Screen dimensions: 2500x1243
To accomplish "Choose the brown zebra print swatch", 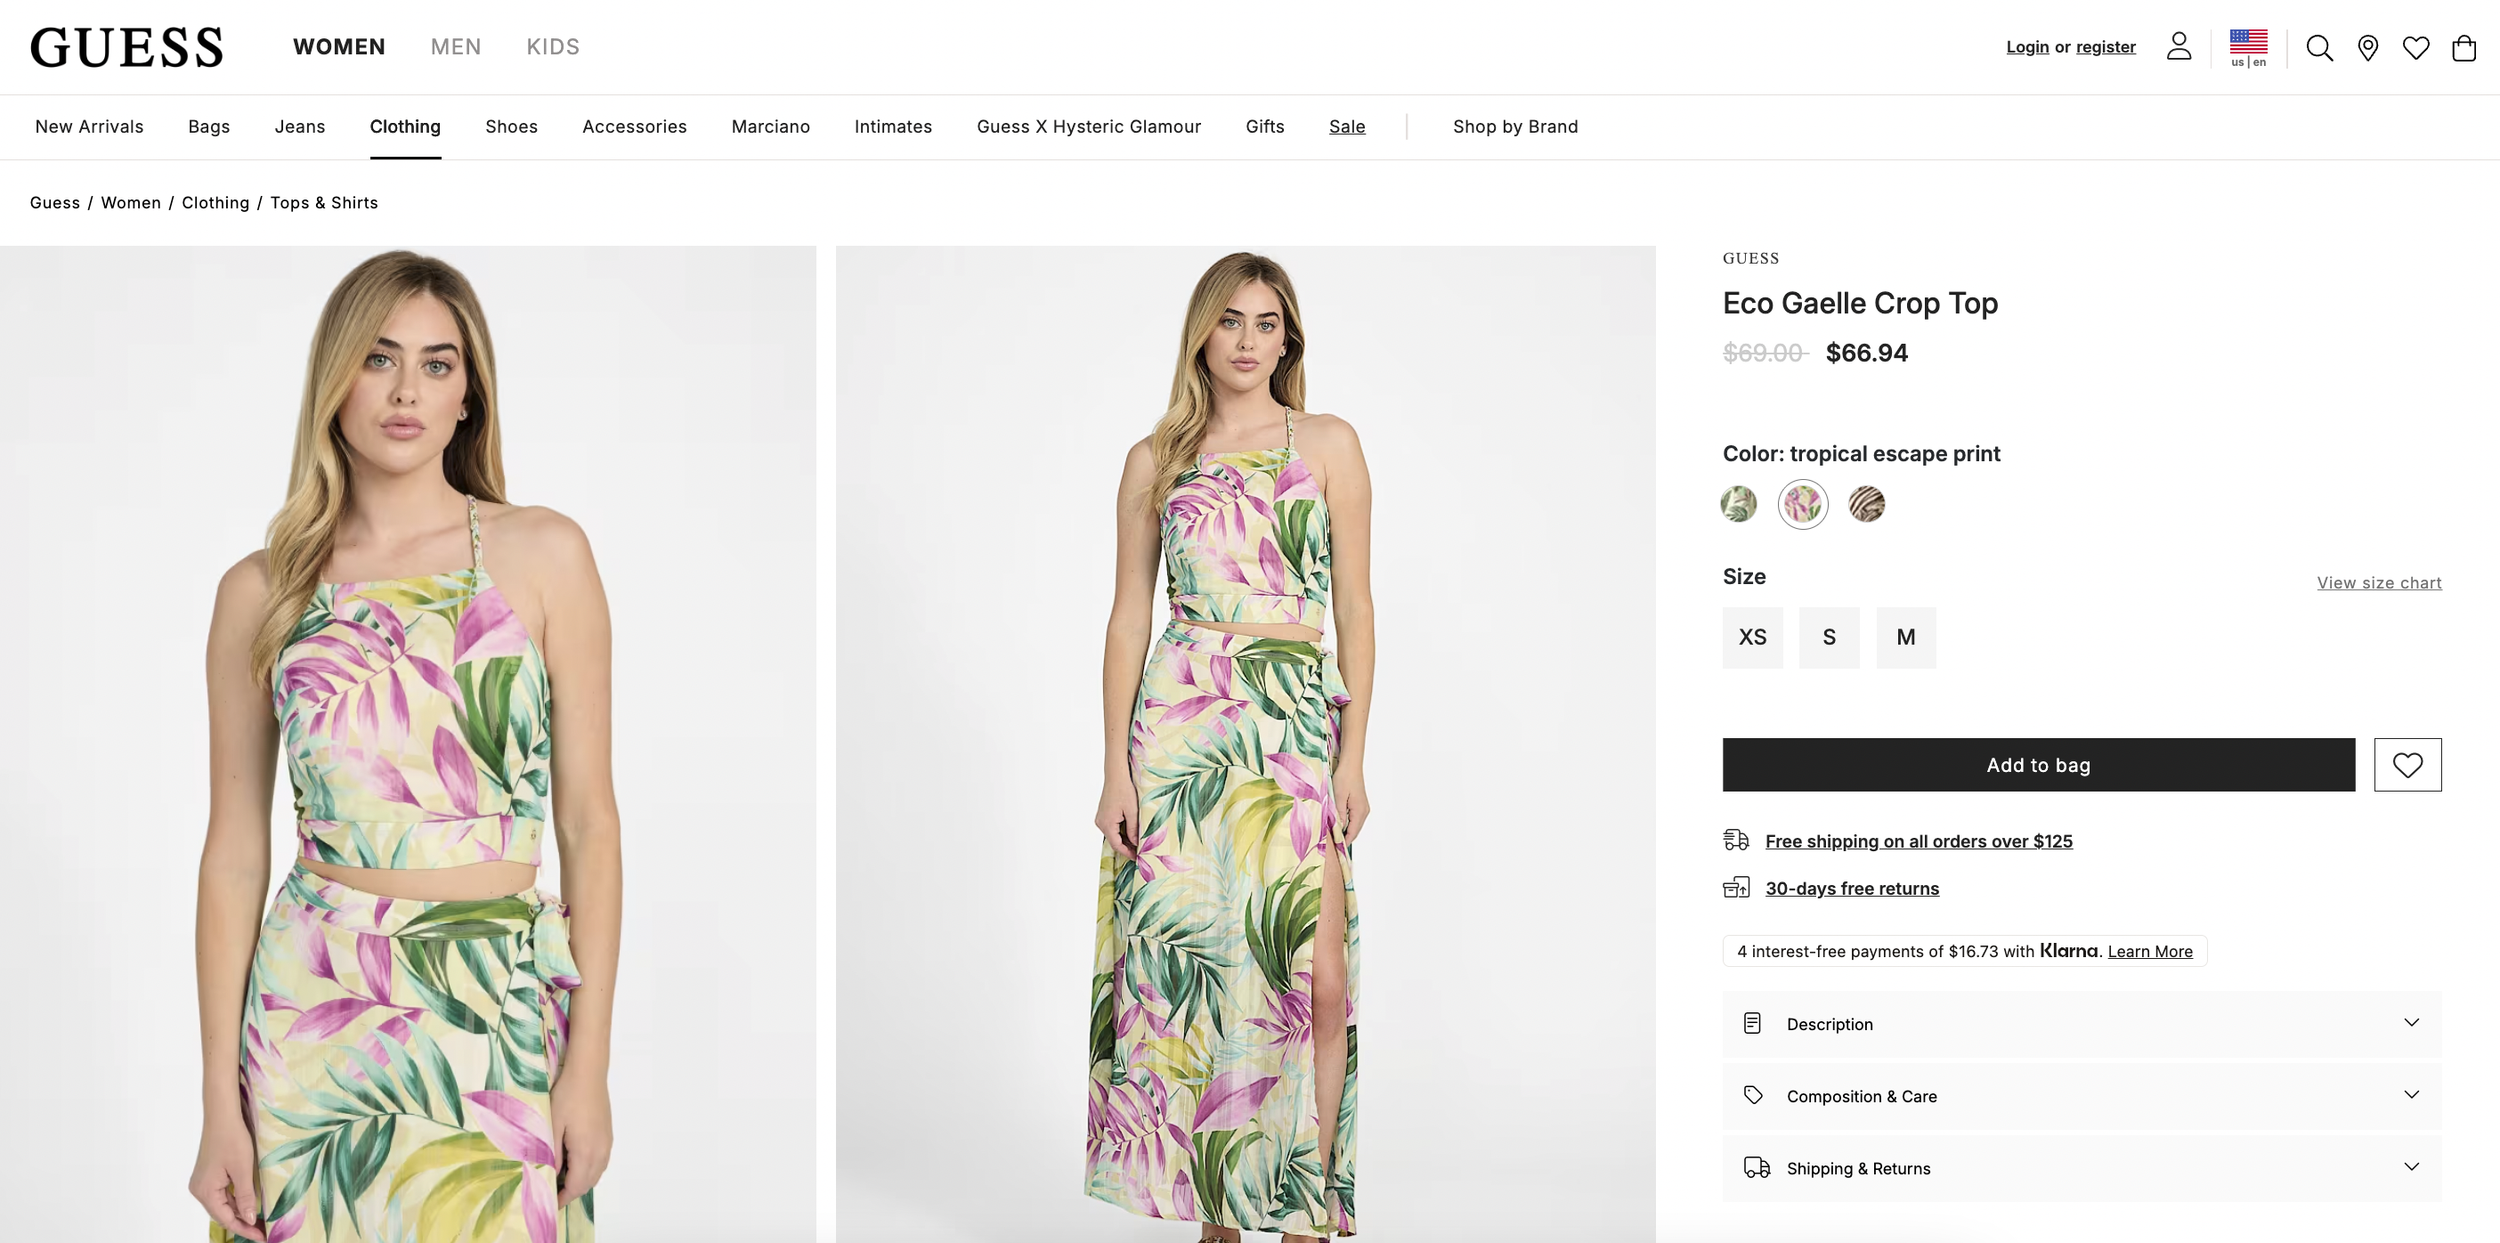I will (1865, 503).
